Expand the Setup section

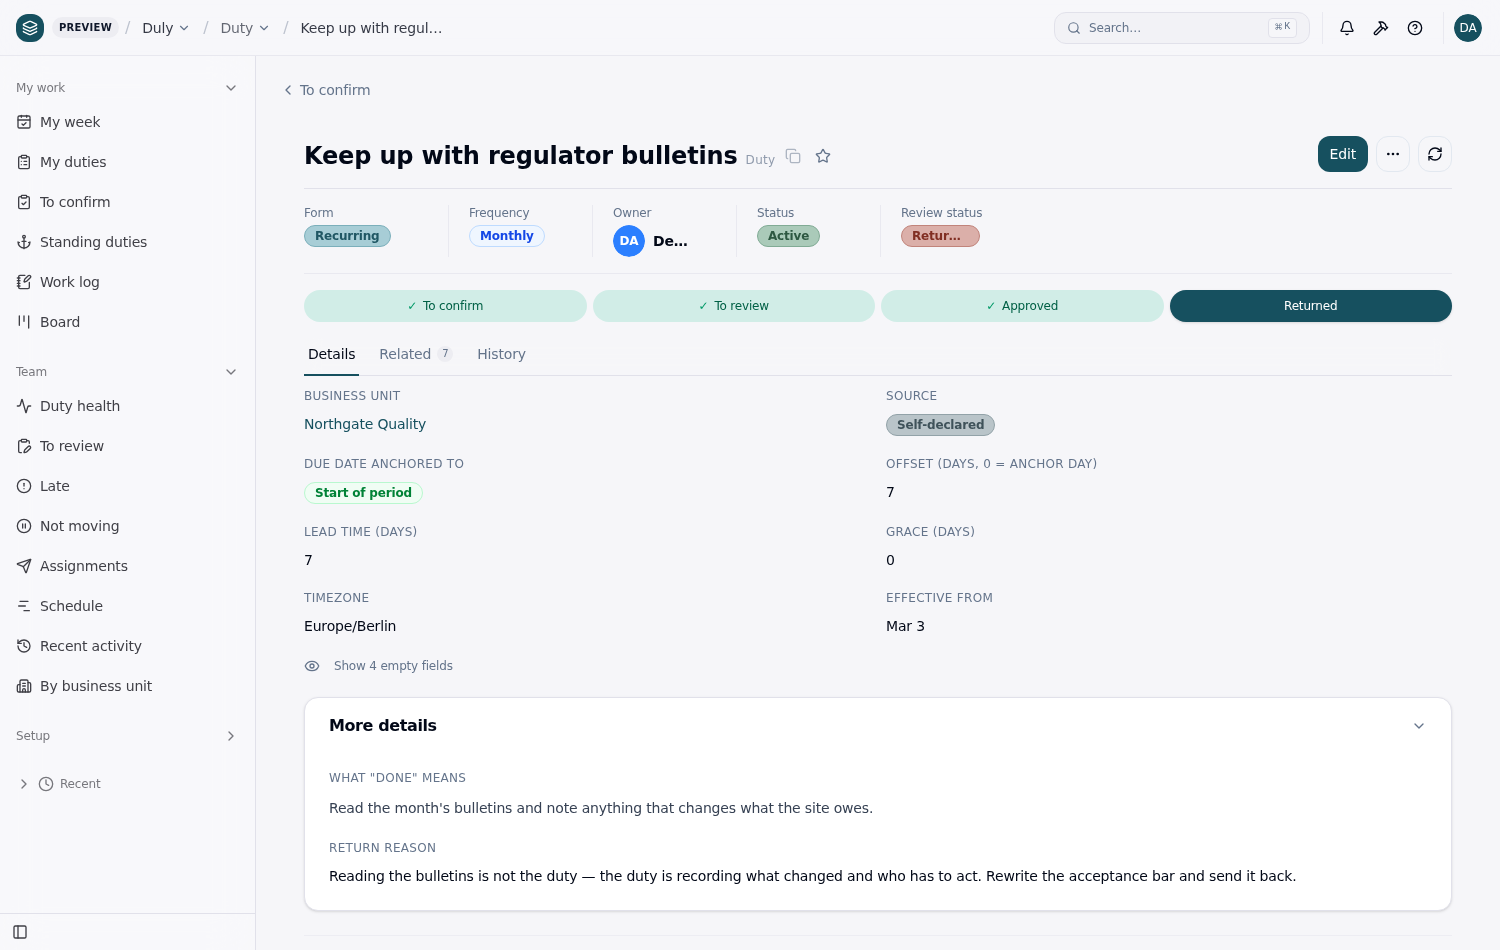[231, 736]
